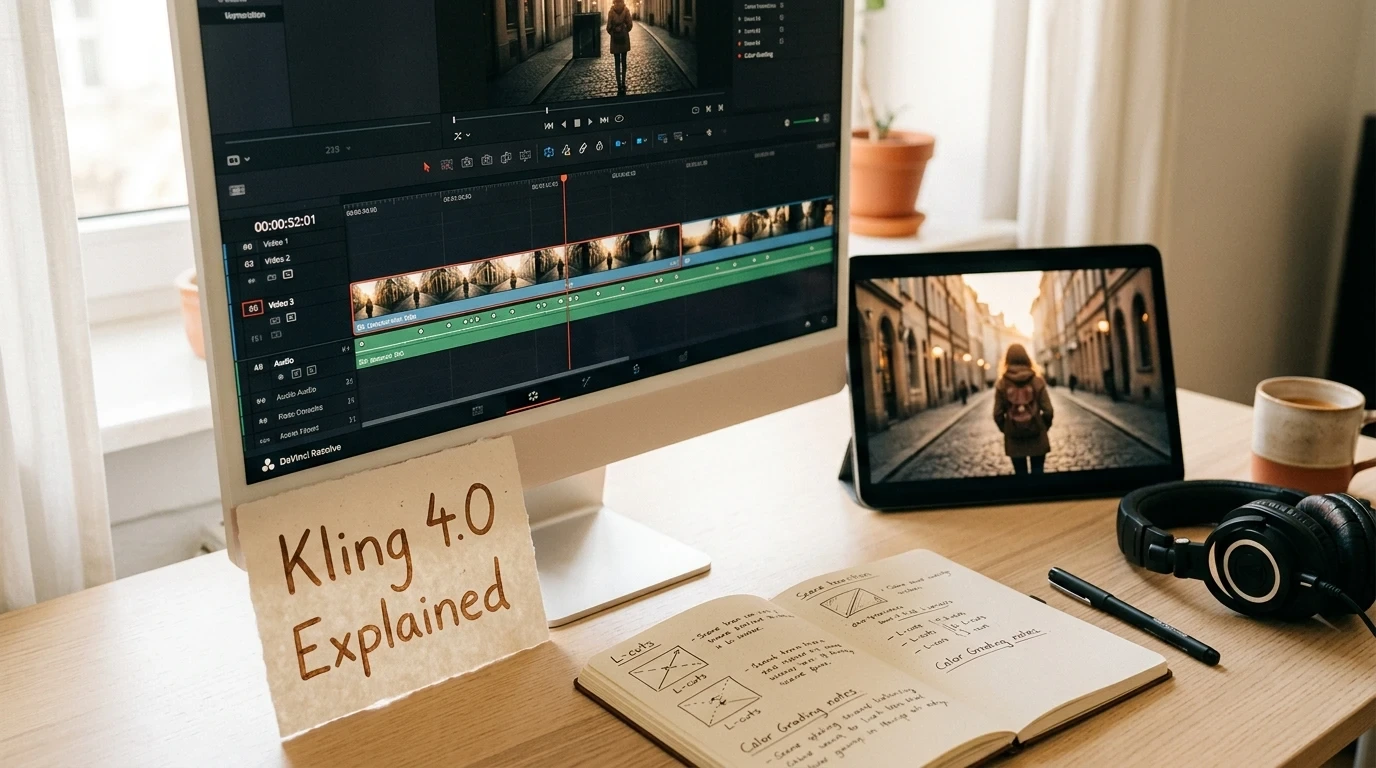
Task: Play the timeline forward
Action: 590,122
